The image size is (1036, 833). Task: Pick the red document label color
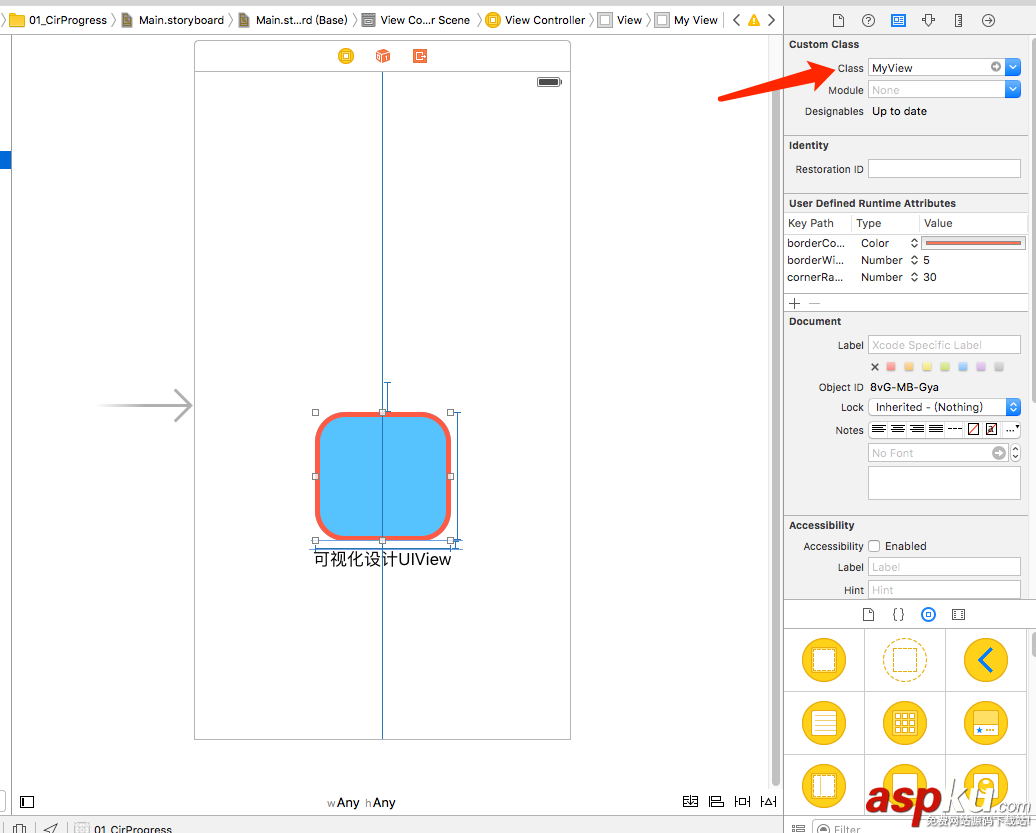coord(891,367)
